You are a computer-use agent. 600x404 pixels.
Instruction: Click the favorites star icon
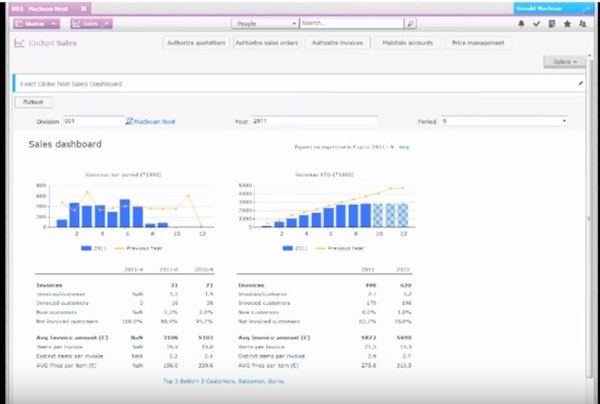click(x=567, y=22)
